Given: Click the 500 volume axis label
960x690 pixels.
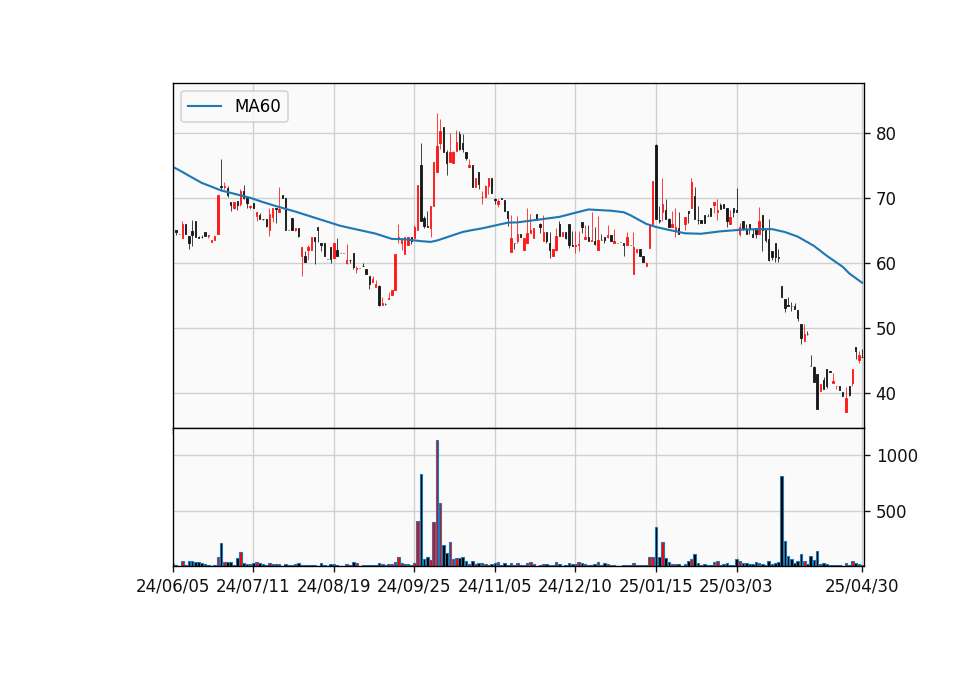Looking at the screenshot, I should pyautogui.click(x=891, y=512).
